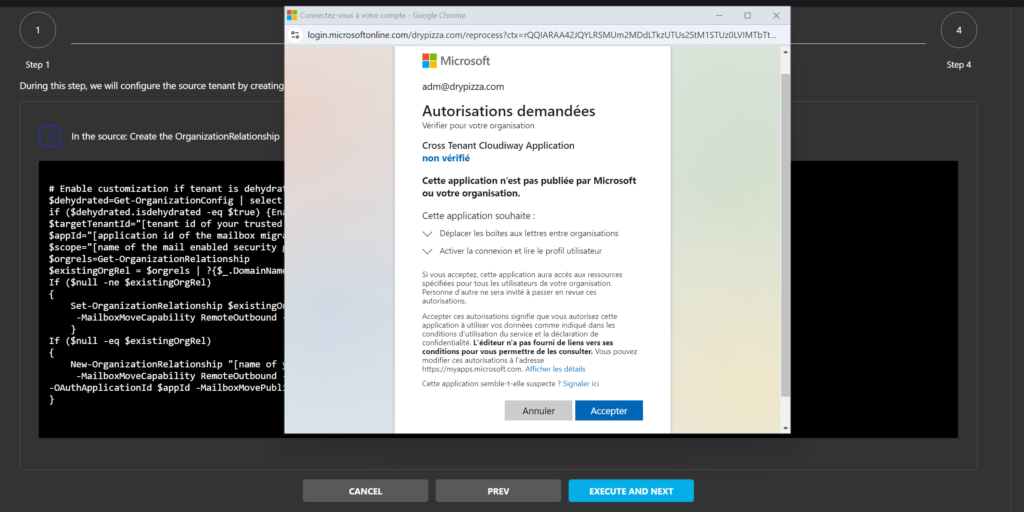Click 'Cross Tenant Cloudiway Application' text
Viewport: 1024px width, 512px height.
tap(498, 146)
